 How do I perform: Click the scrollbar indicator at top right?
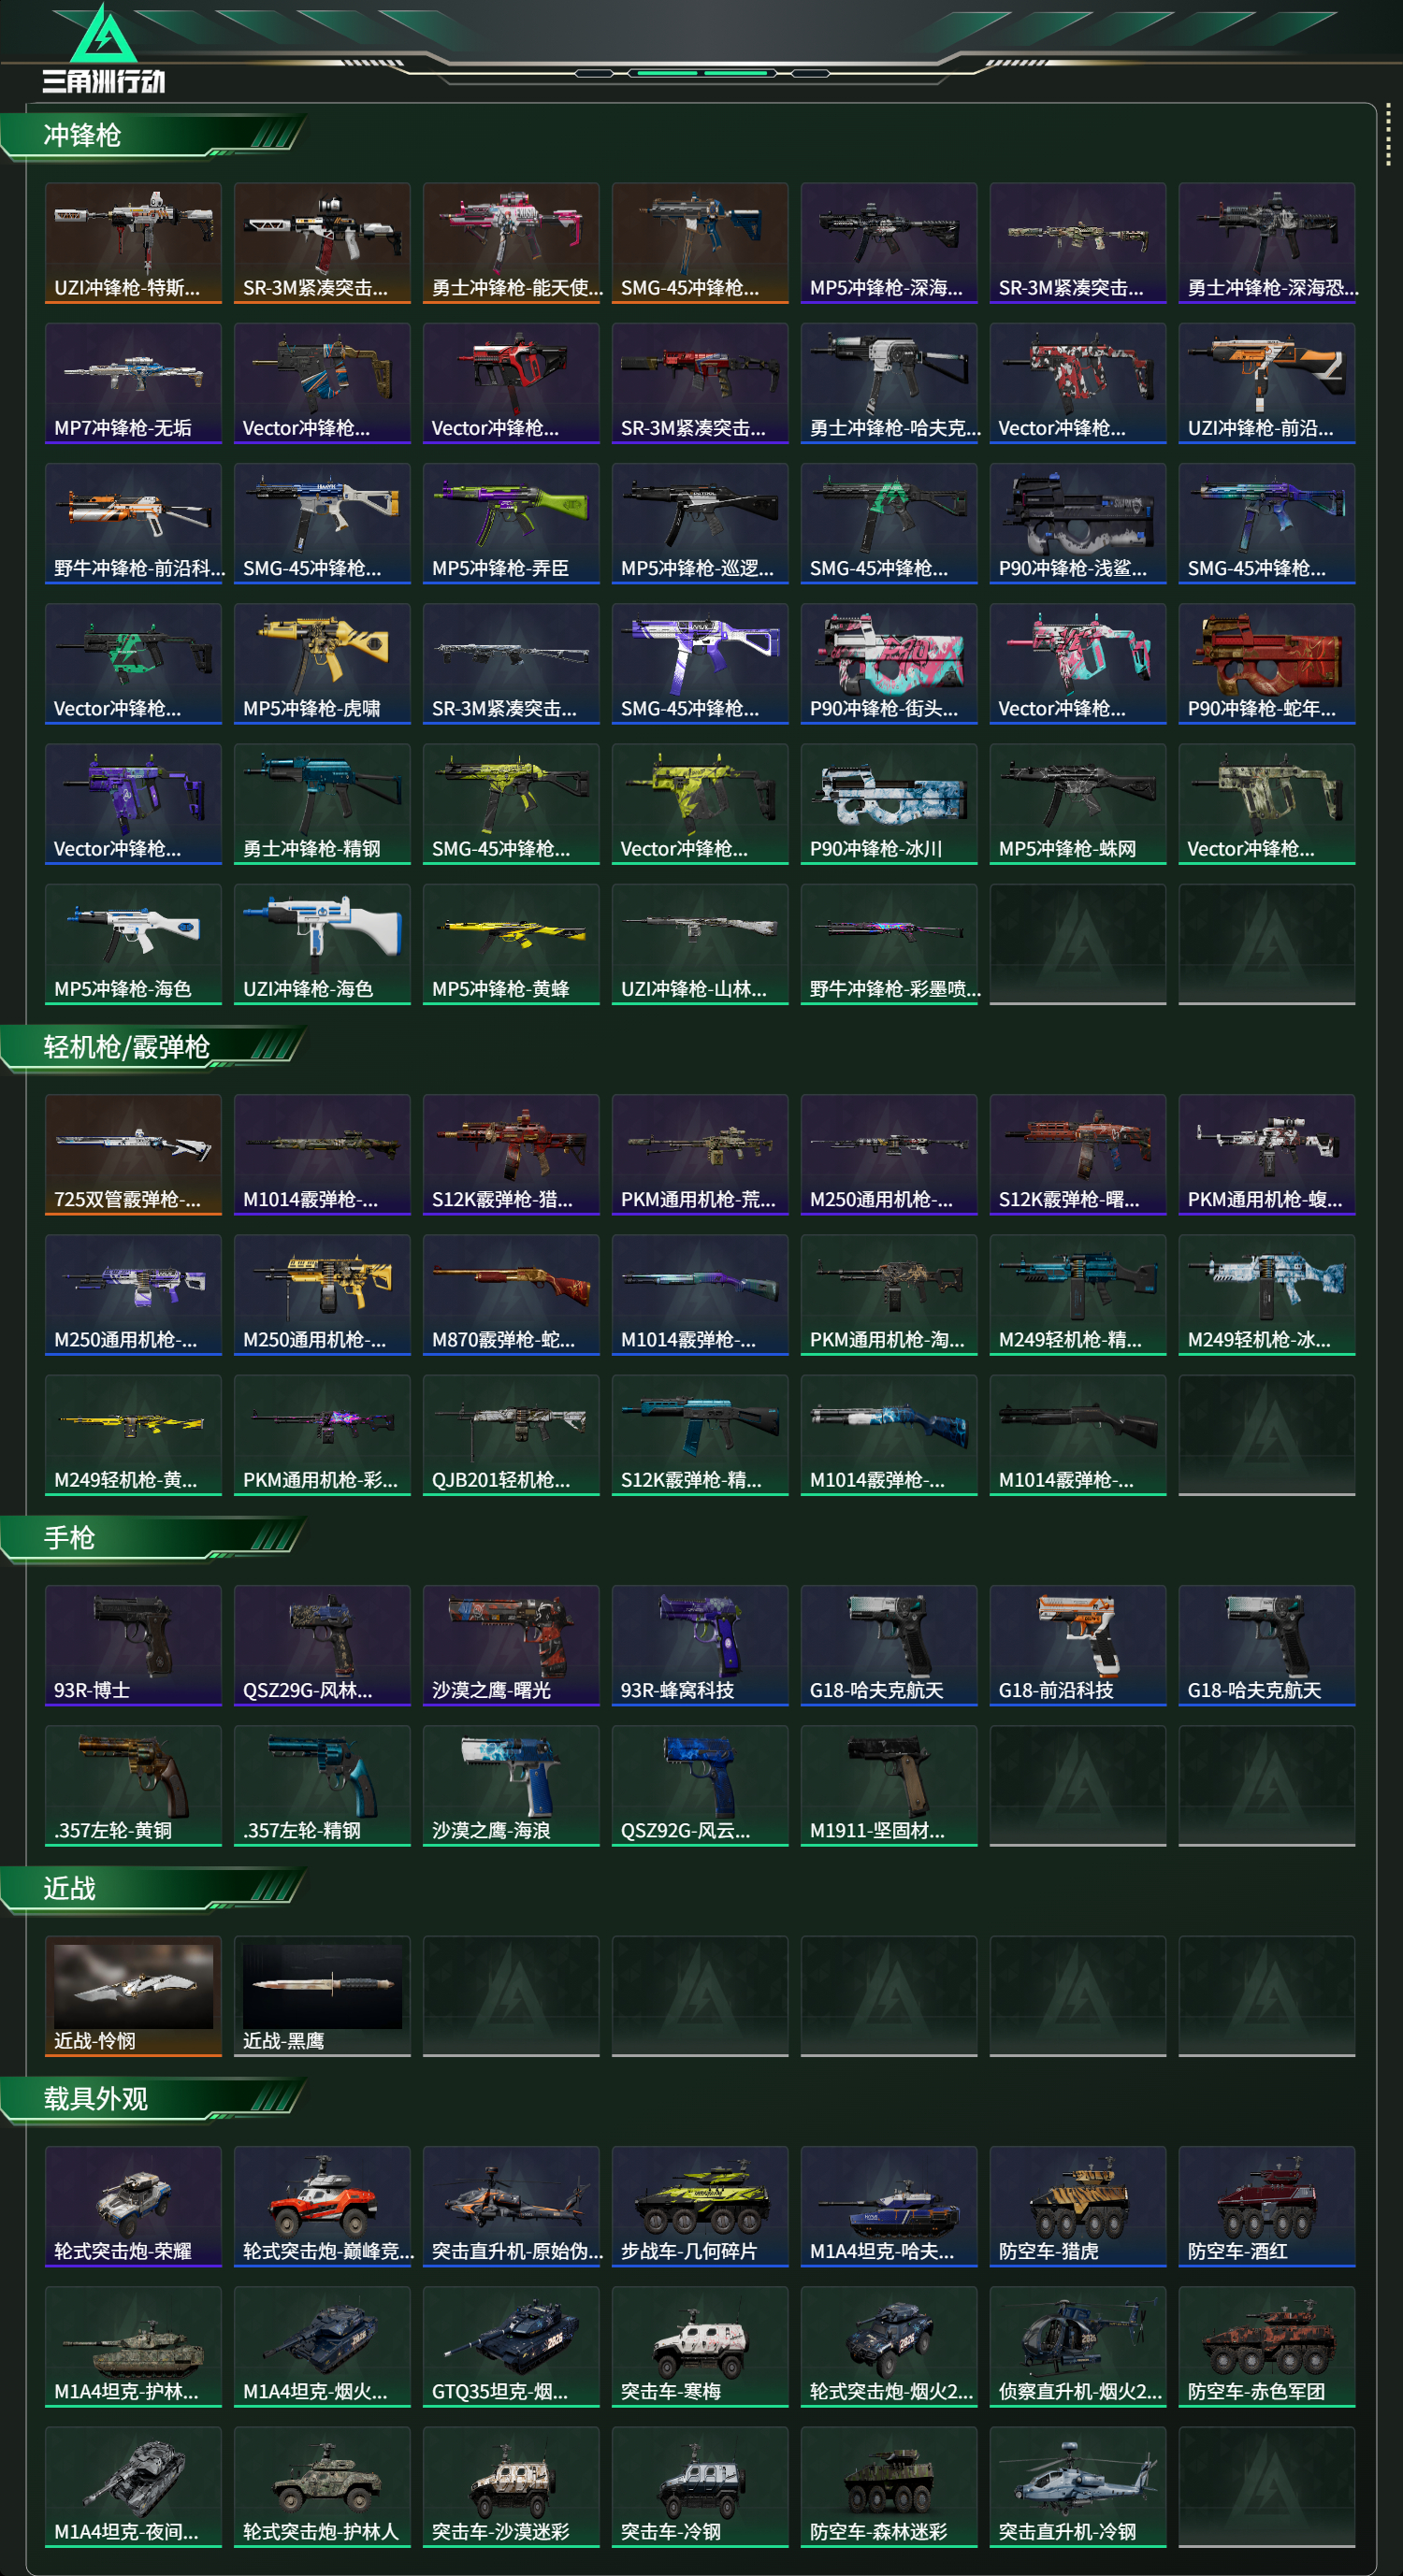click(x=1388, y=135)
